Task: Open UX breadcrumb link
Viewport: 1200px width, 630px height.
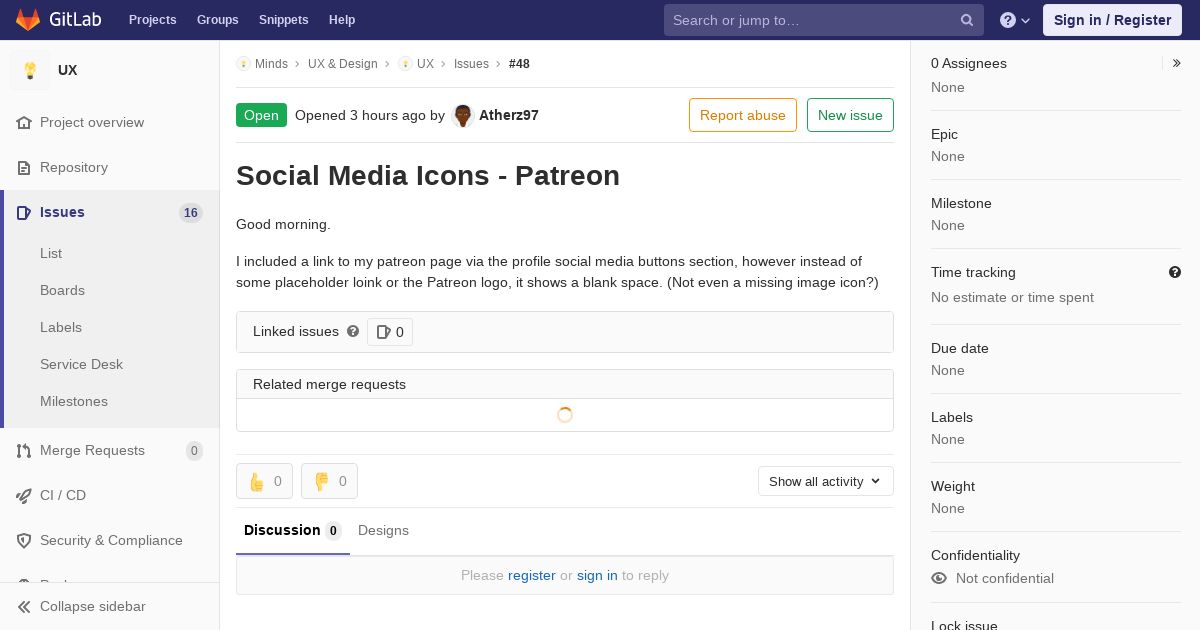Action: [x=425, y=64]
